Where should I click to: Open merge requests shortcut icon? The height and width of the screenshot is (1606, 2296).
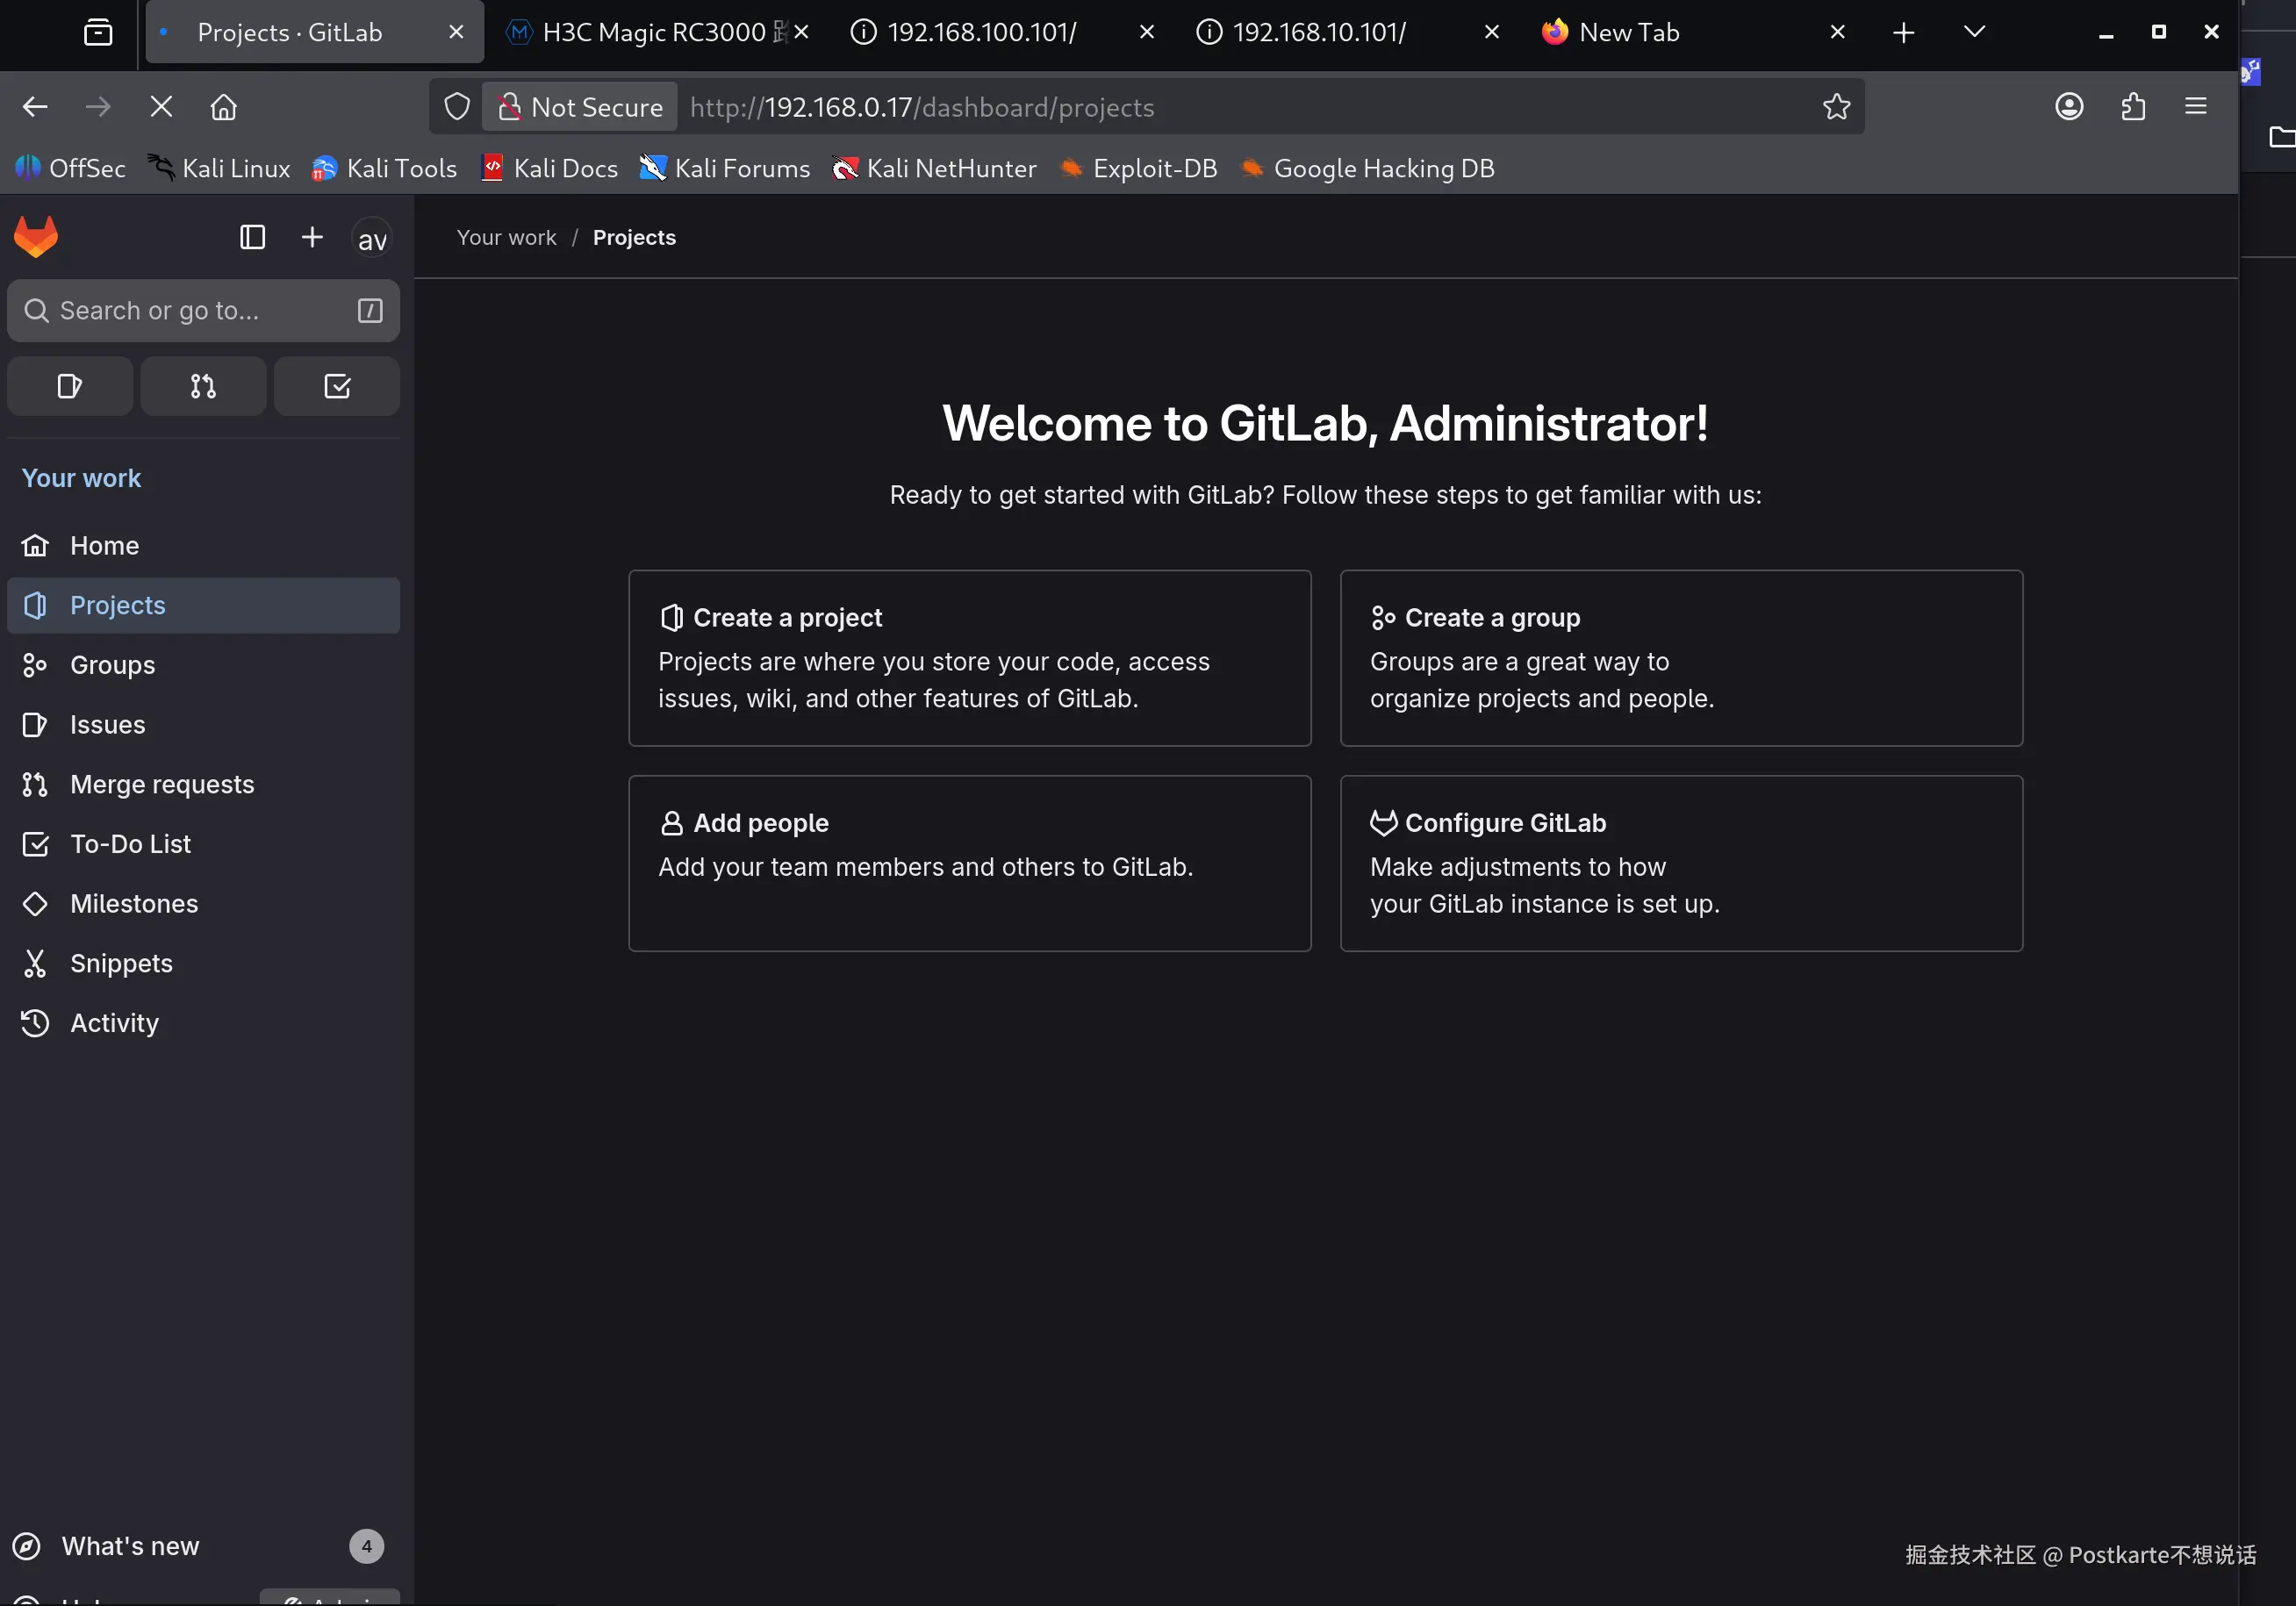[203, 386]
